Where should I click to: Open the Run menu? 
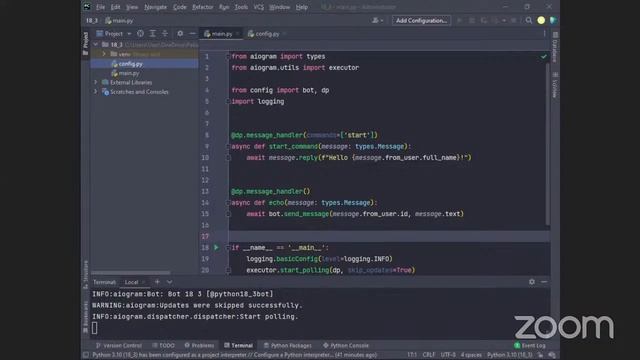[224, 7]
